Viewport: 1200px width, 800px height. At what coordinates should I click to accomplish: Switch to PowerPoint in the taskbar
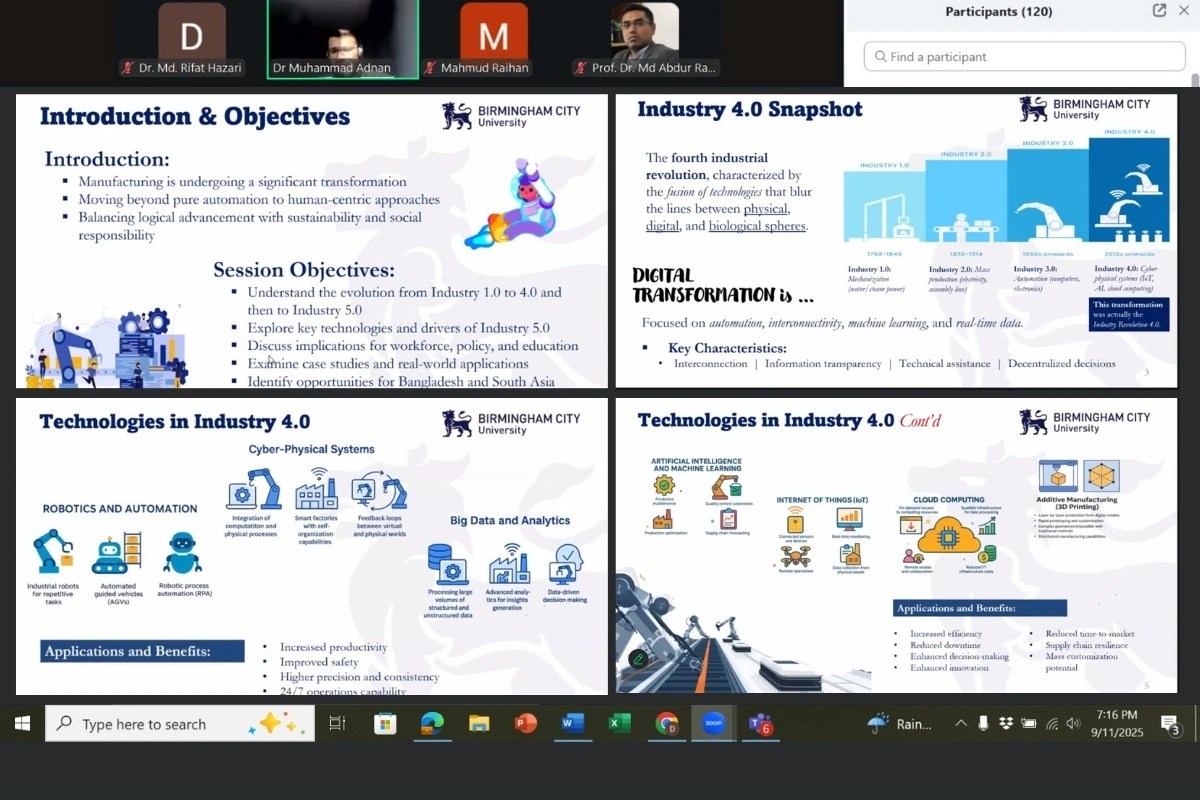(x=526, y=723)
